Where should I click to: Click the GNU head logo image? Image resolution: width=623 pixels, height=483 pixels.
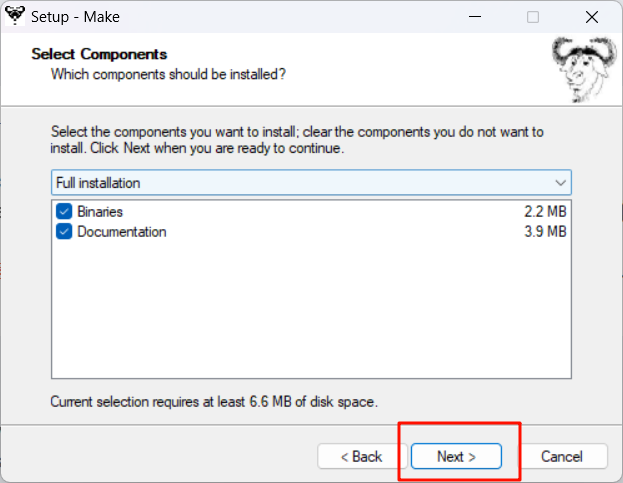click(584, 69)
